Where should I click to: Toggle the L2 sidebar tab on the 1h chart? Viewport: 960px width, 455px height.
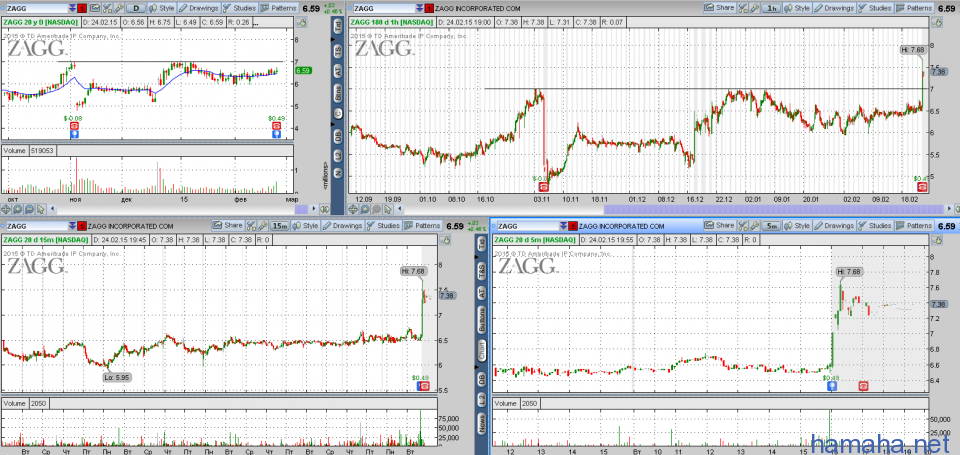(x=338, y=157)
